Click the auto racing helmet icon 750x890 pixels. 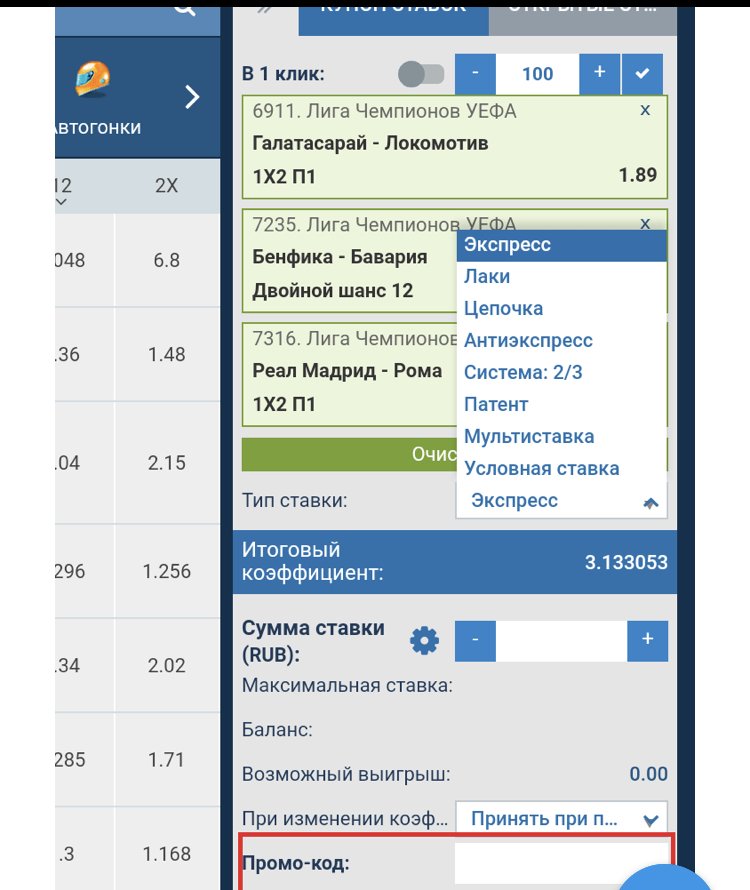tap(92, 79)
